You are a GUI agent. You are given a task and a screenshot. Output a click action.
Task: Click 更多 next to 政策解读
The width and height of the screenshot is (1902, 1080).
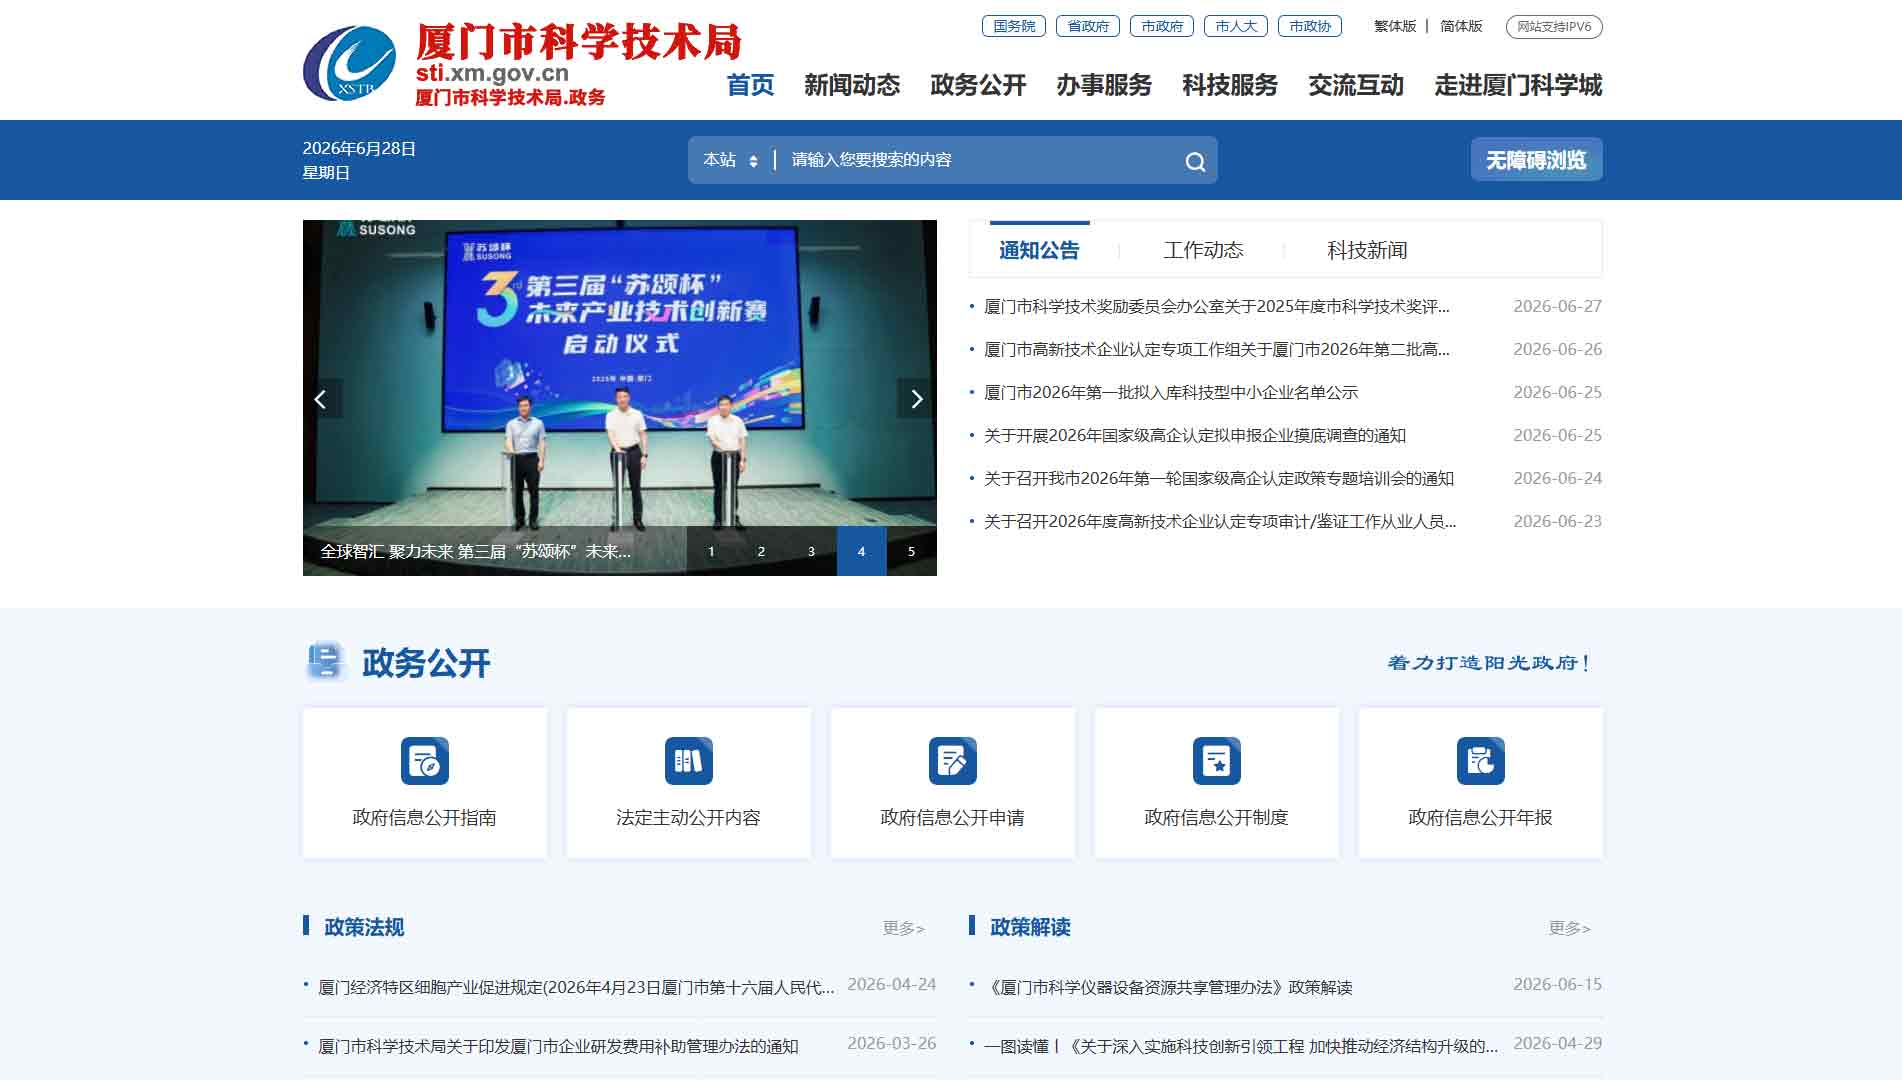(1570, 928)
